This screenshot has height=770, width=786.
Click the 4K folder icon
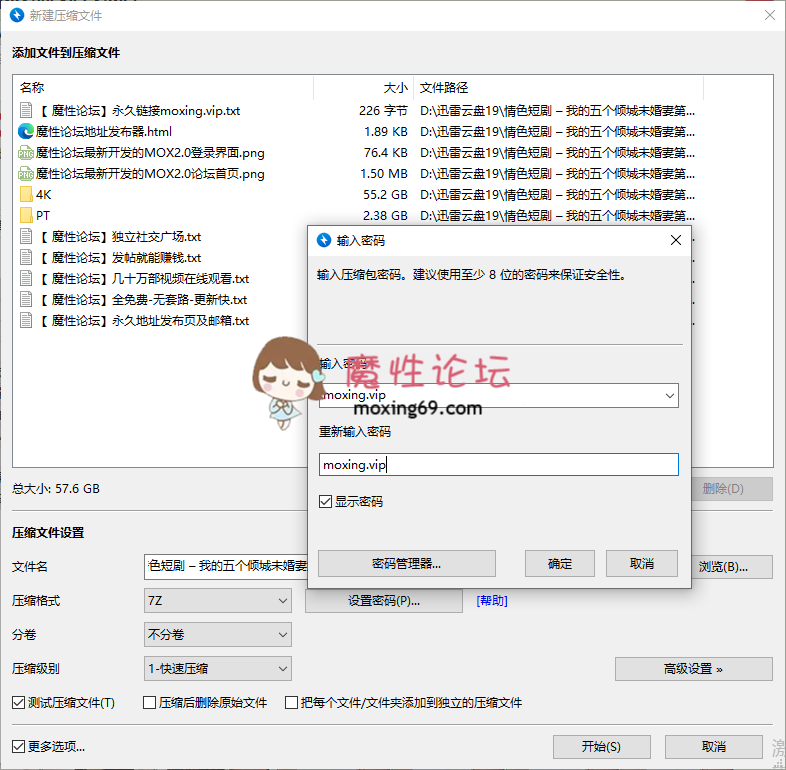(26, 195)
